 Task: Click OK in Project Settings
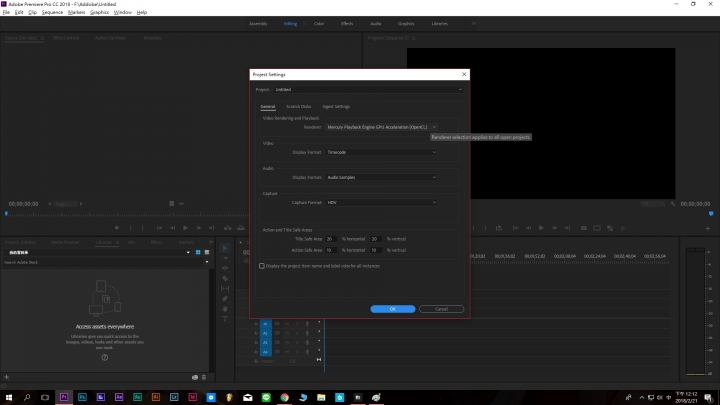click(393, 309)
